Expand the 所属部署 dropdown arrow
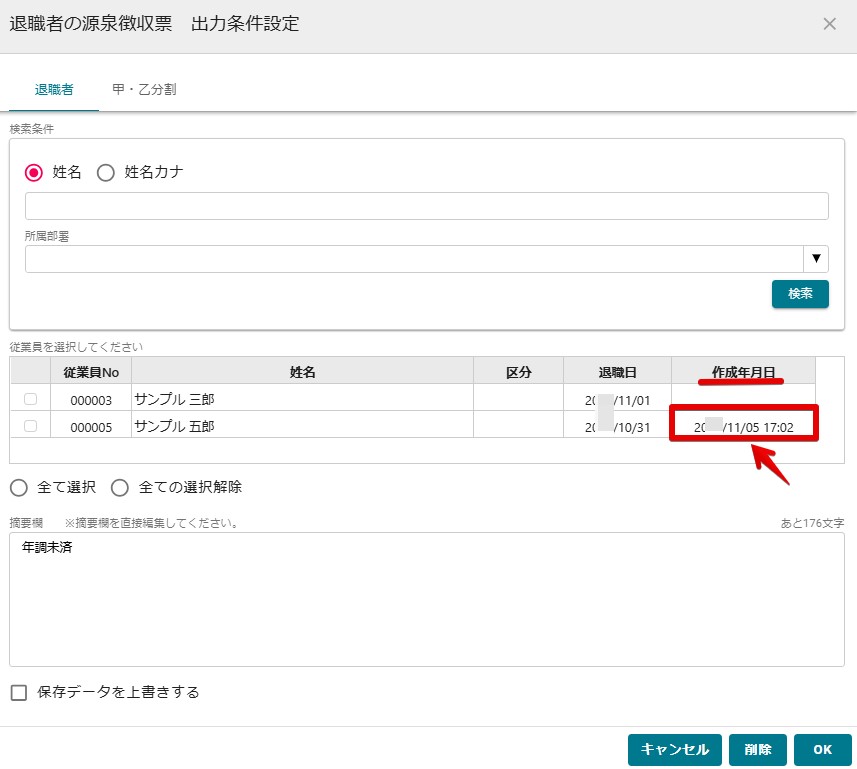The image size is (857, 769). (816, 259)
